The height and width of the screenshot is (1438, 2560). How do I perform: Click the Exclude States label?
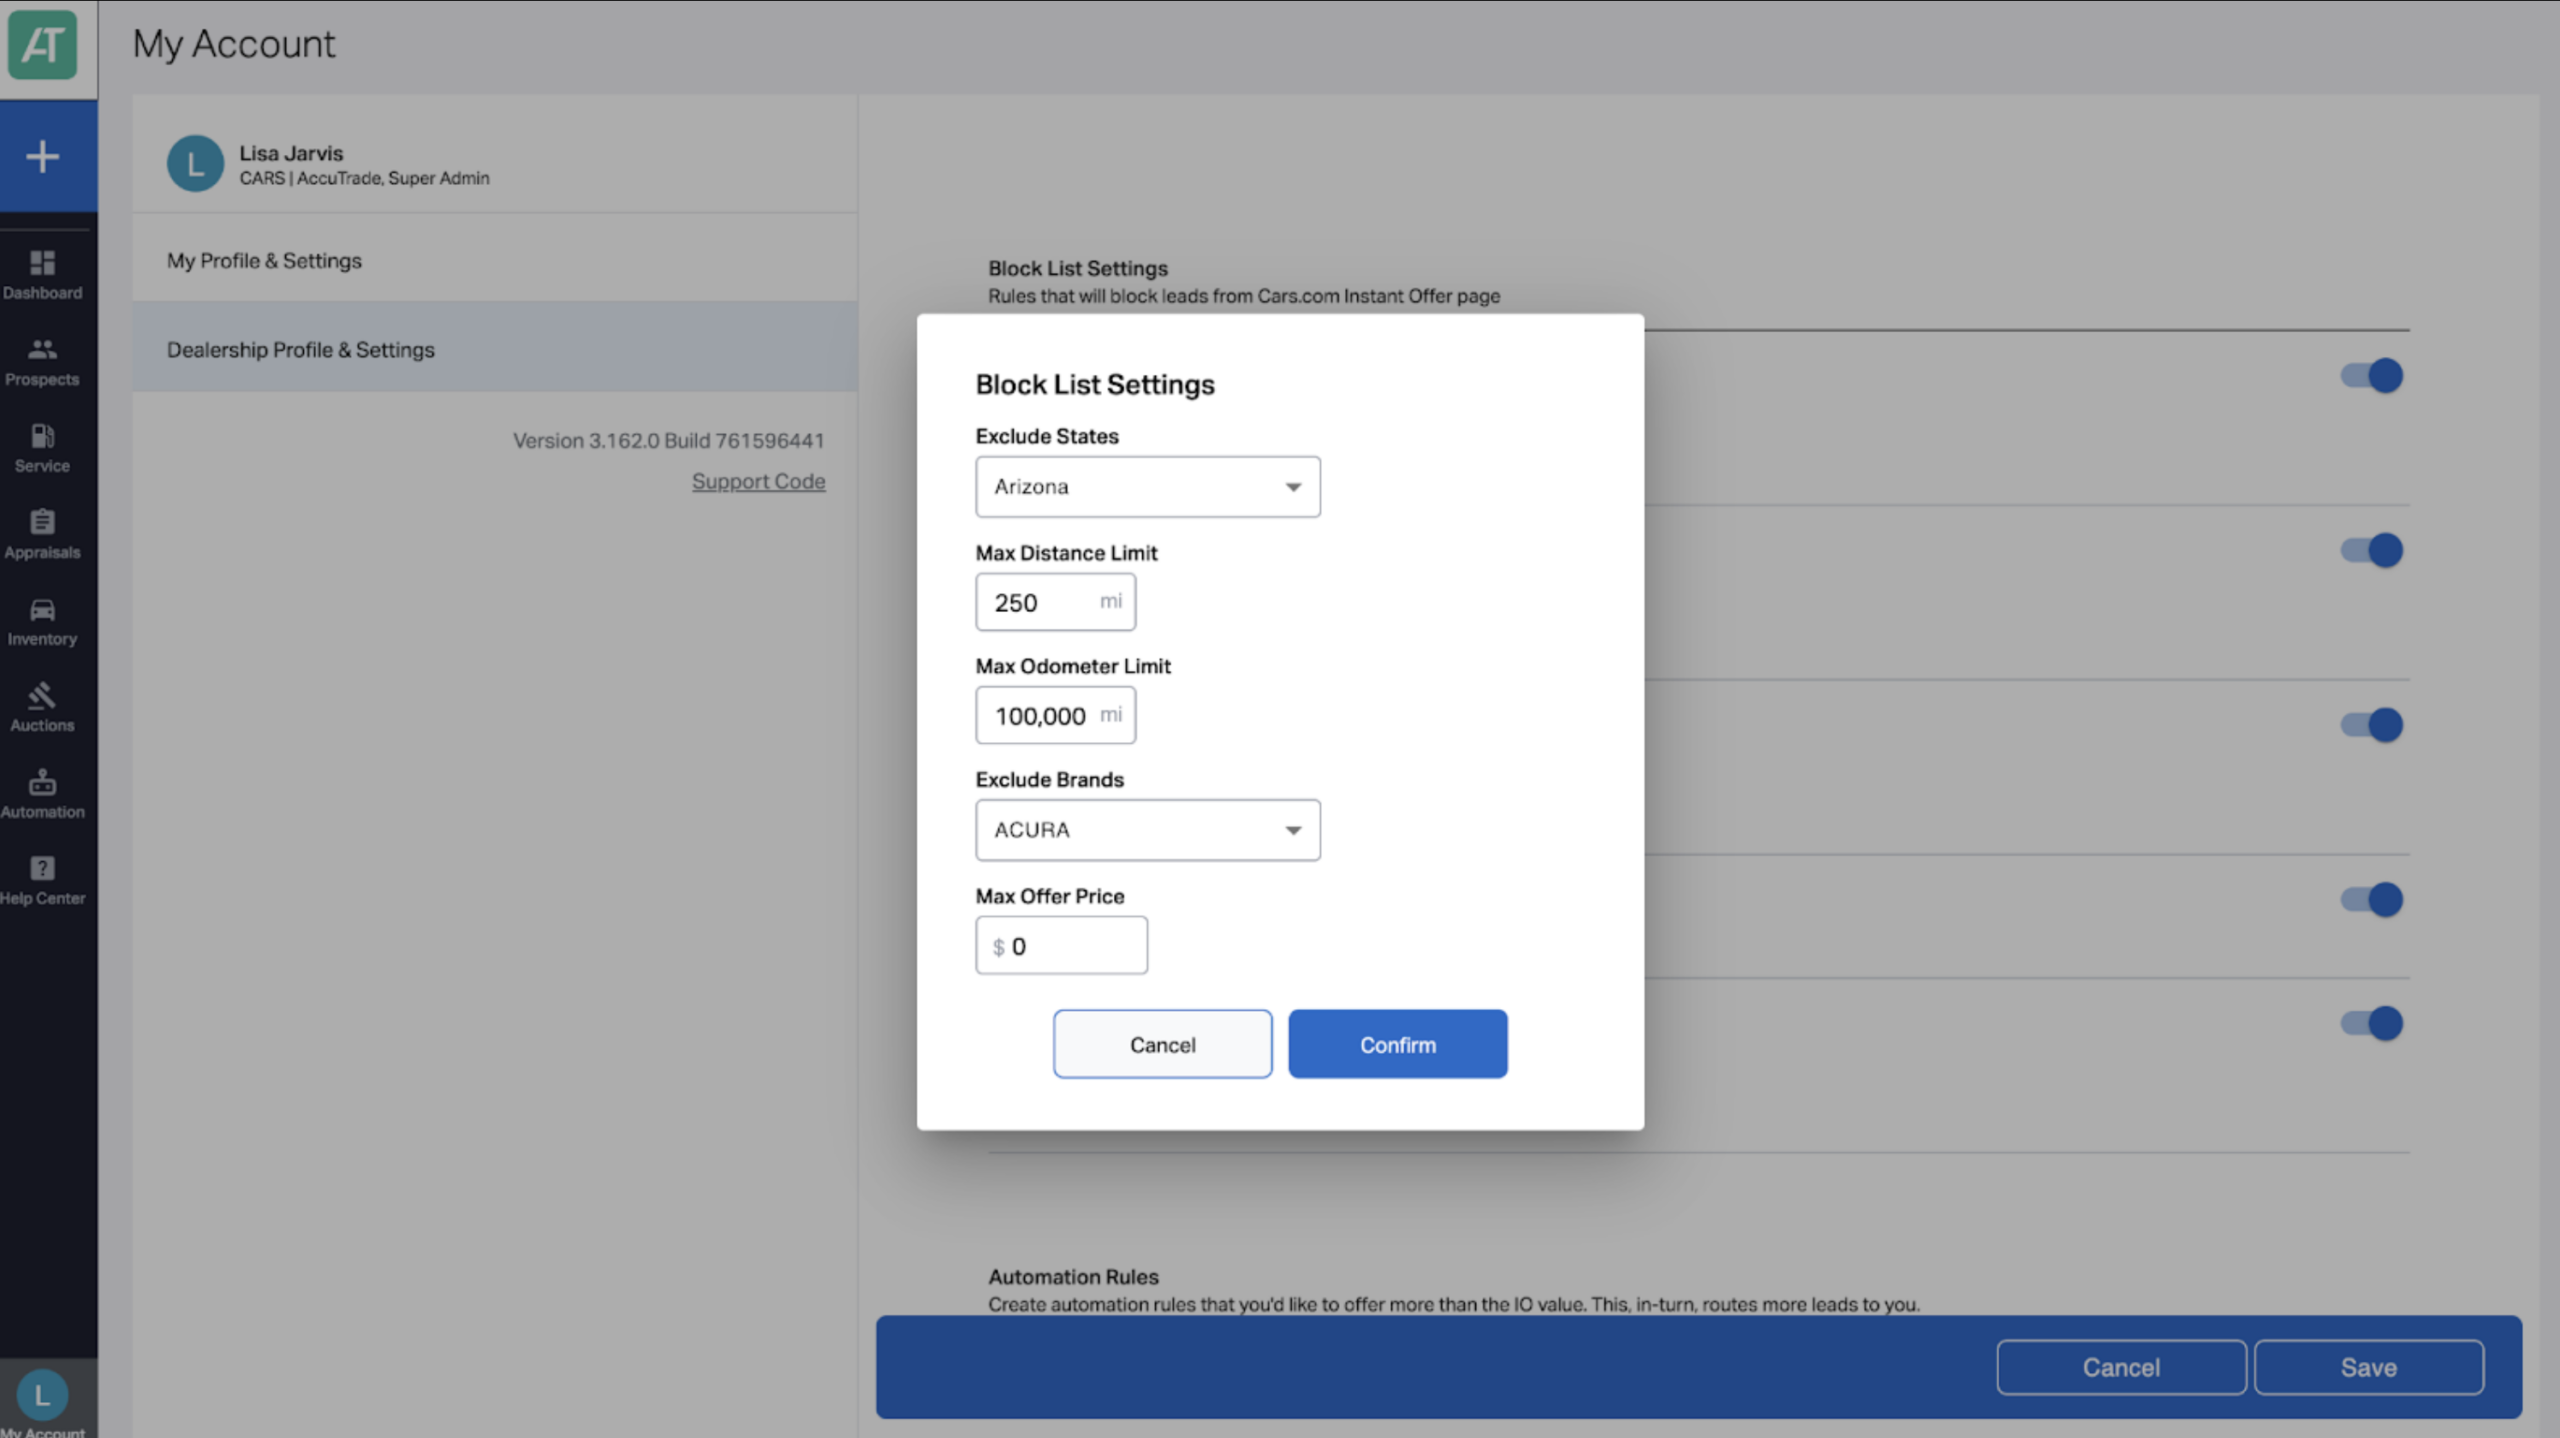click(x=1047, y=436)
